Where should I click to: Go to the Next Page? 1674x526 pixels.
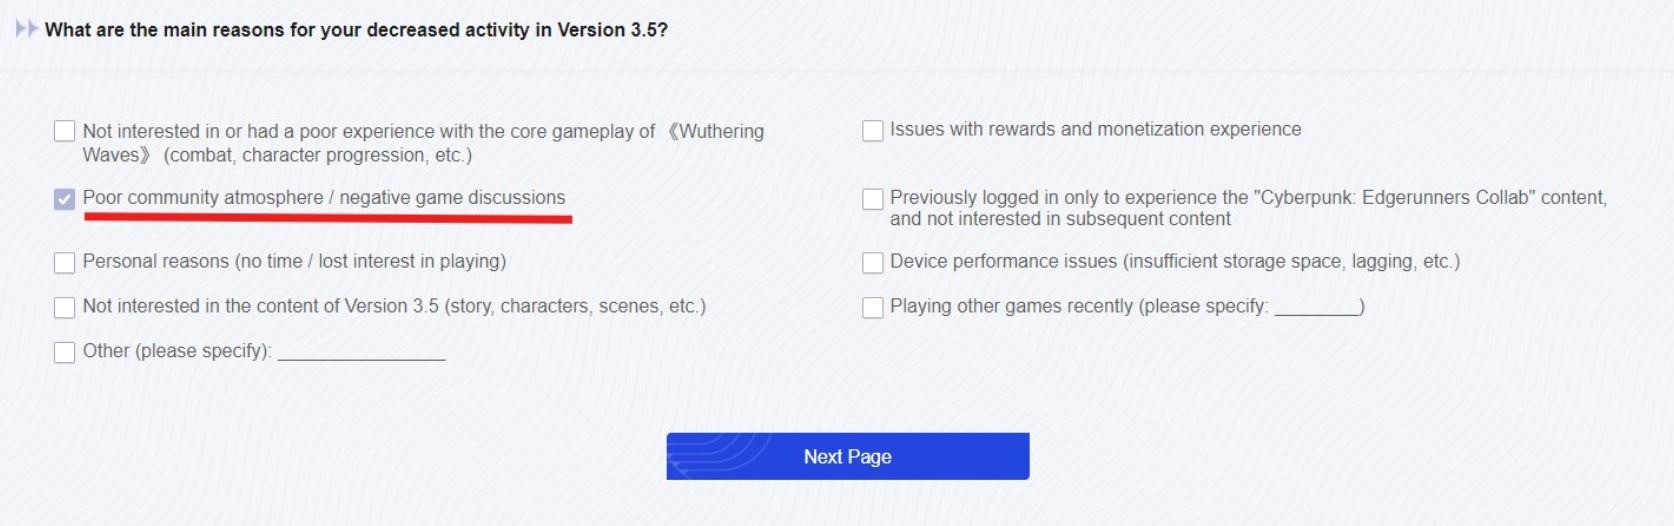coord(847,456)
